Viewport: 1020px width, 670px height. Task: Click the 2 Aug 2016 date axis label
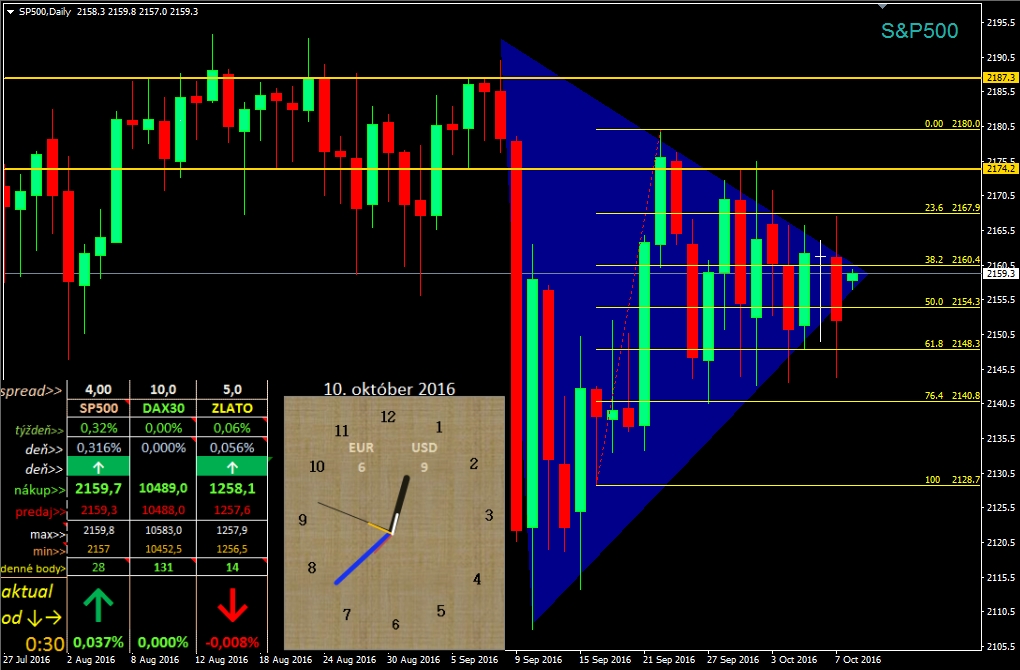click(x=90, y=660)
